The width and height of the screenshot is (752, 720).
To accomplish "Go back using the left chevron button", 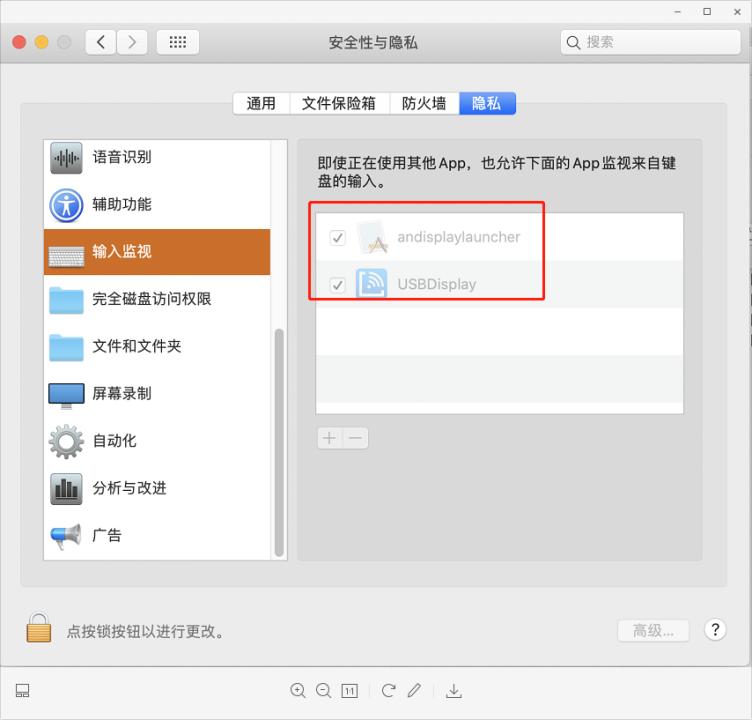I will [100, 42].
